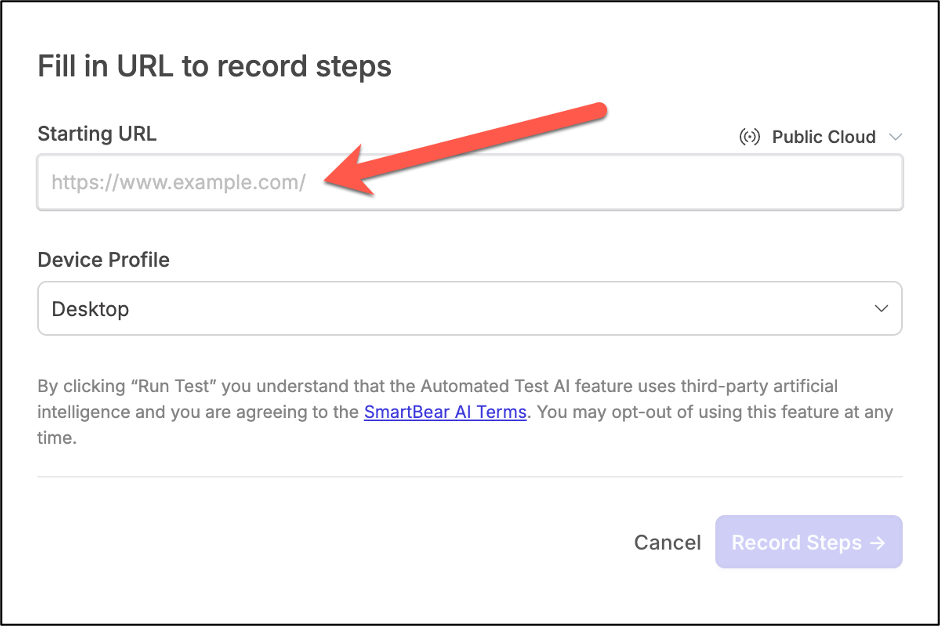Click the arrow icon inside Record Steps button
Image resolution: width=940 pixels, height=626 pixels.
point(878,542)
